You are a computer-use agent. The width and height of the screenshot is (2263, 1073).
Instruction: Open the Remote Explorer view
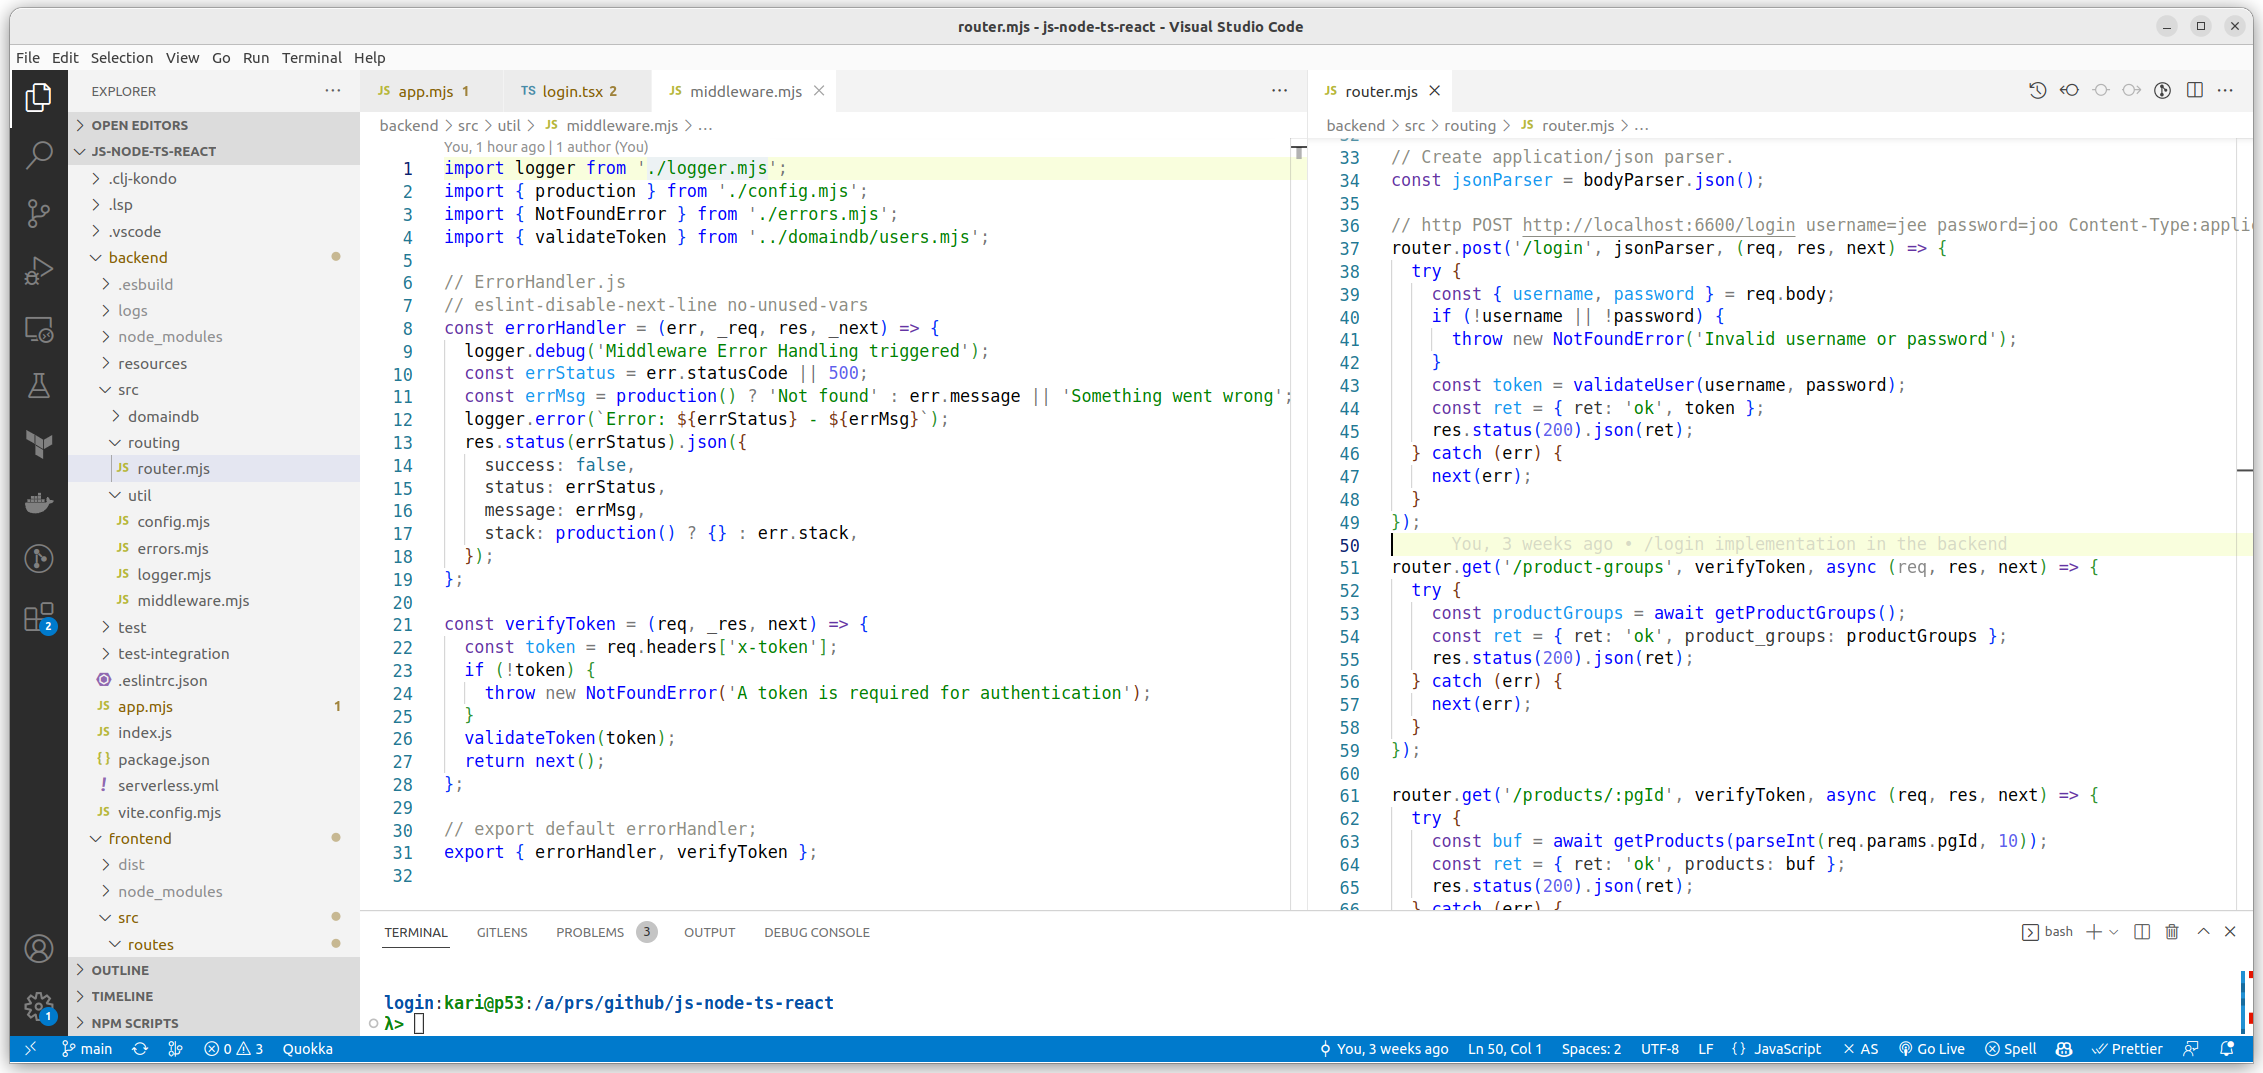(38, 329)
